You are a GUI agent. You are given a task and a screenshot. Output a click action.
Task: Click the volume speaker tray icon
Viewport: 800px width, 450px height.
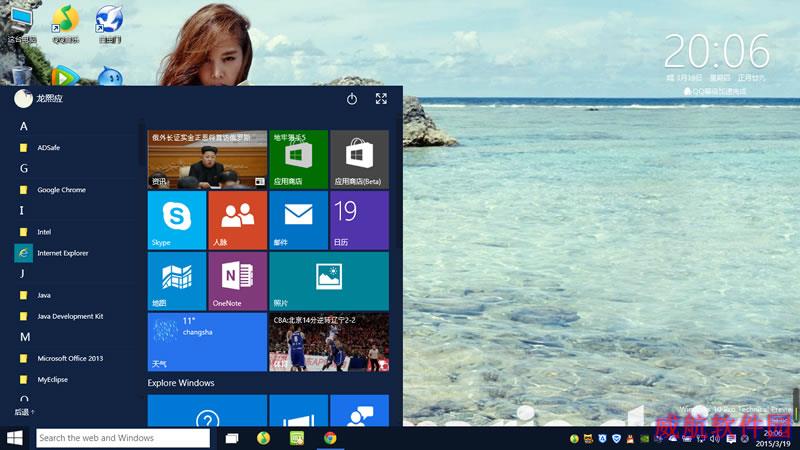(x=715, y=439)
